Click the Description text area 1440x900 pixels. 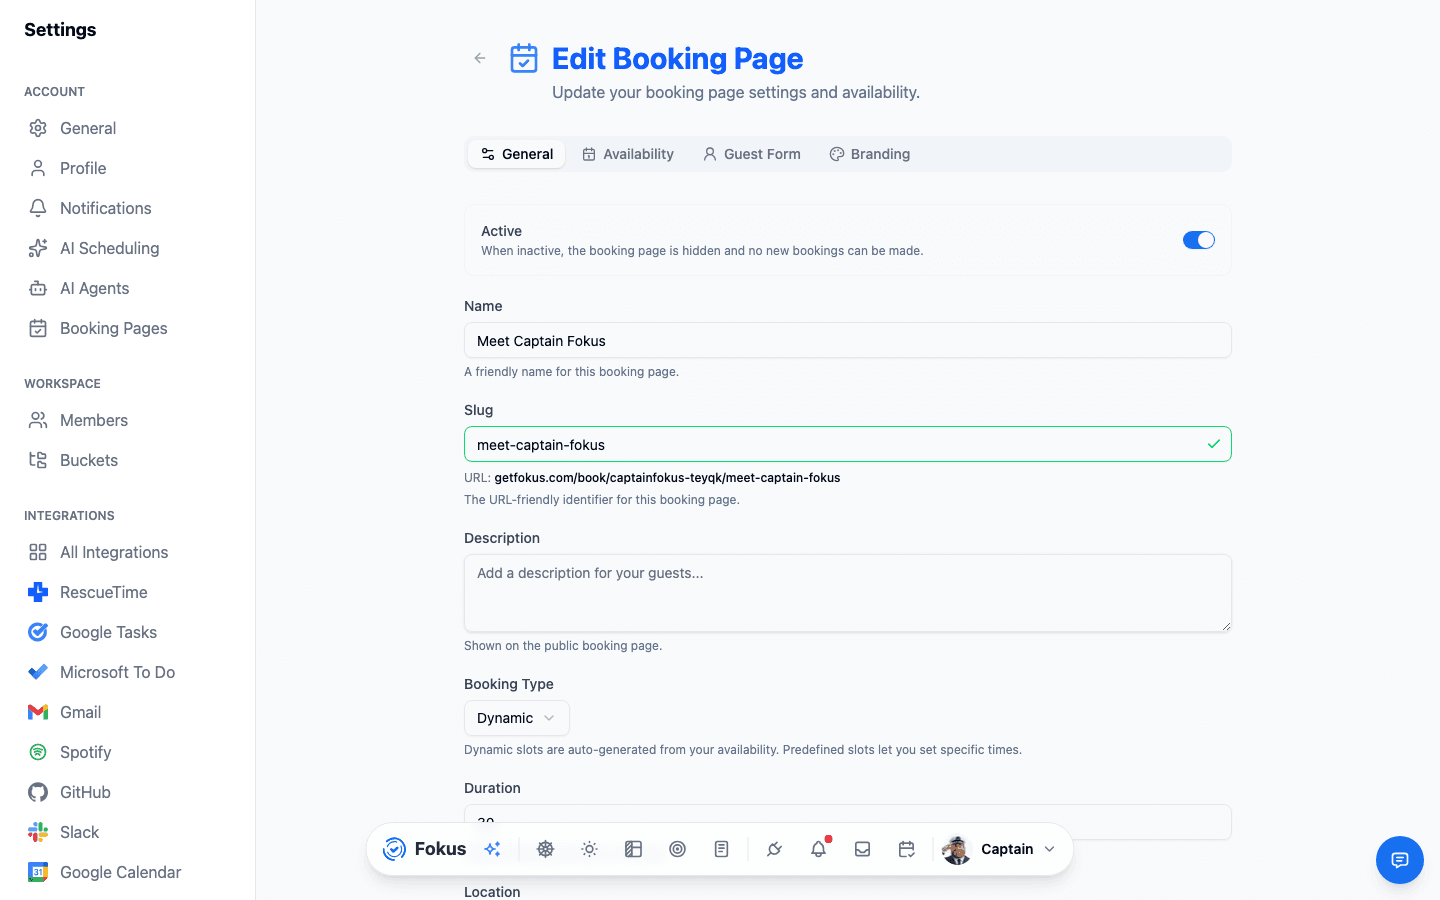(848, 593)
